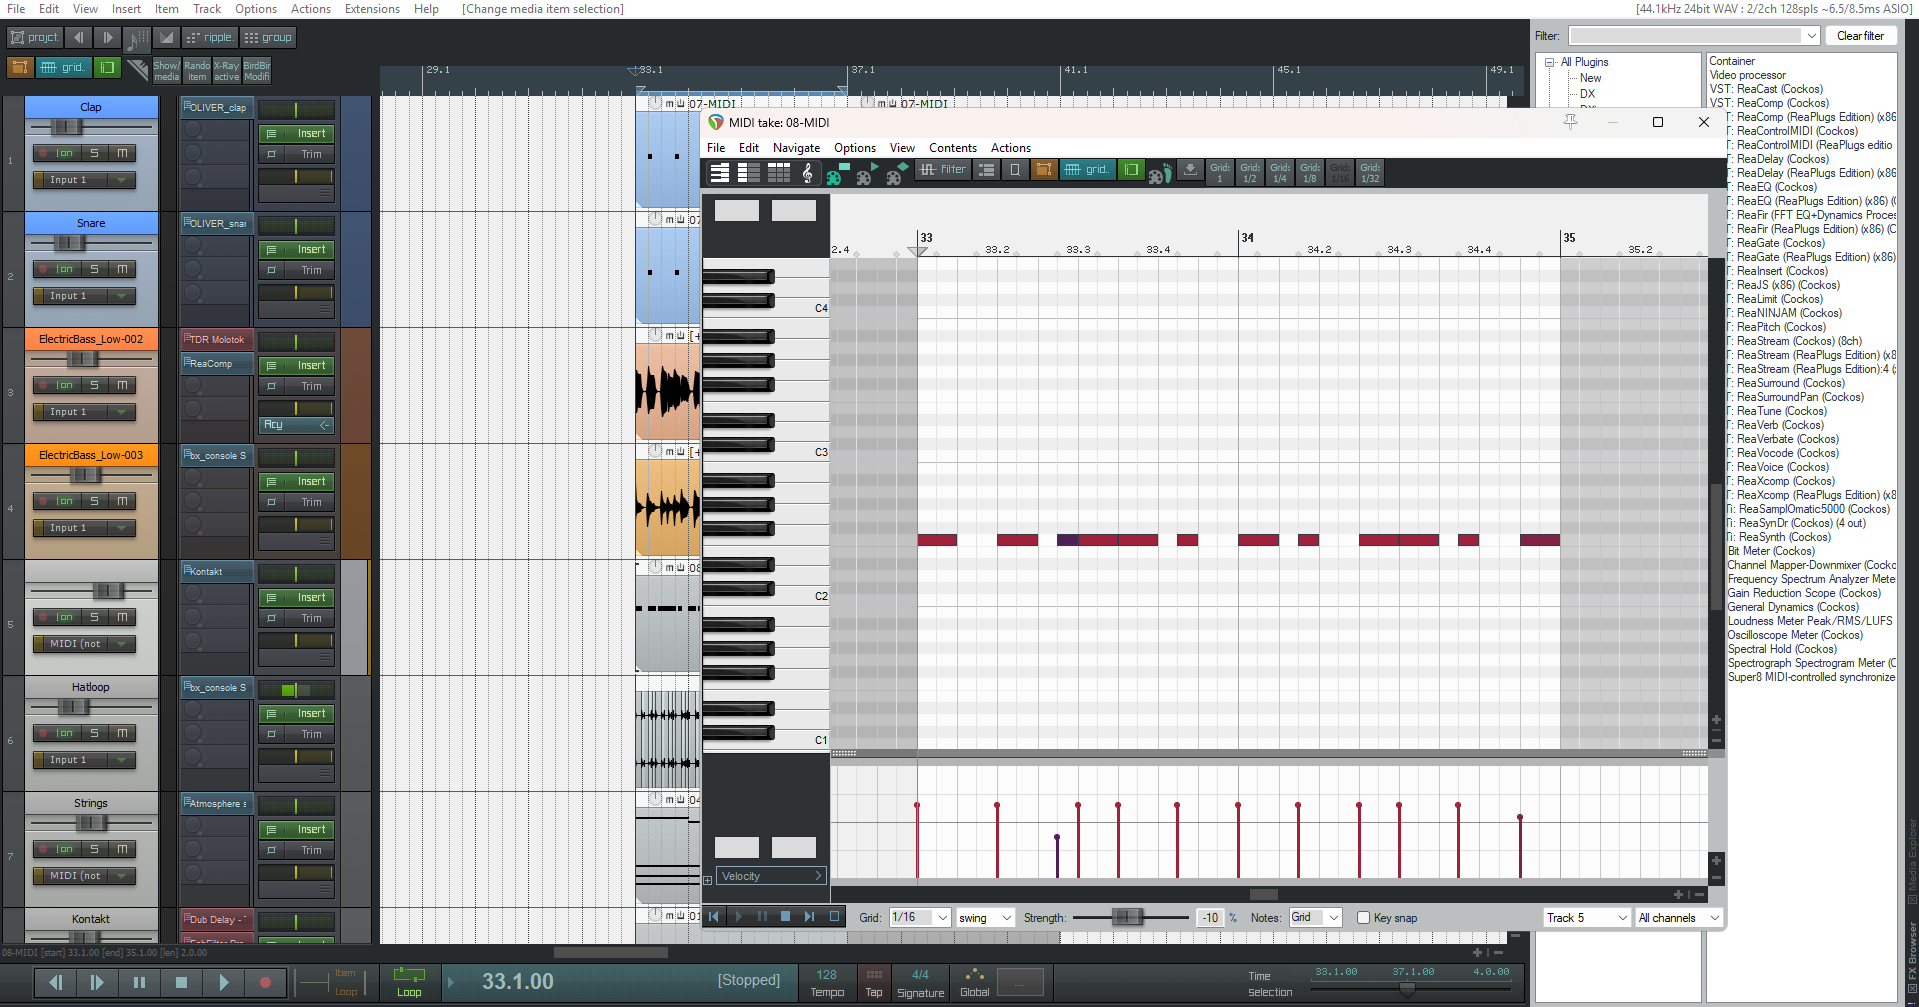This screenshot has height=1007, width=1919.
Task: Open the Track 5 selector dropdown
Action: 1587,918
